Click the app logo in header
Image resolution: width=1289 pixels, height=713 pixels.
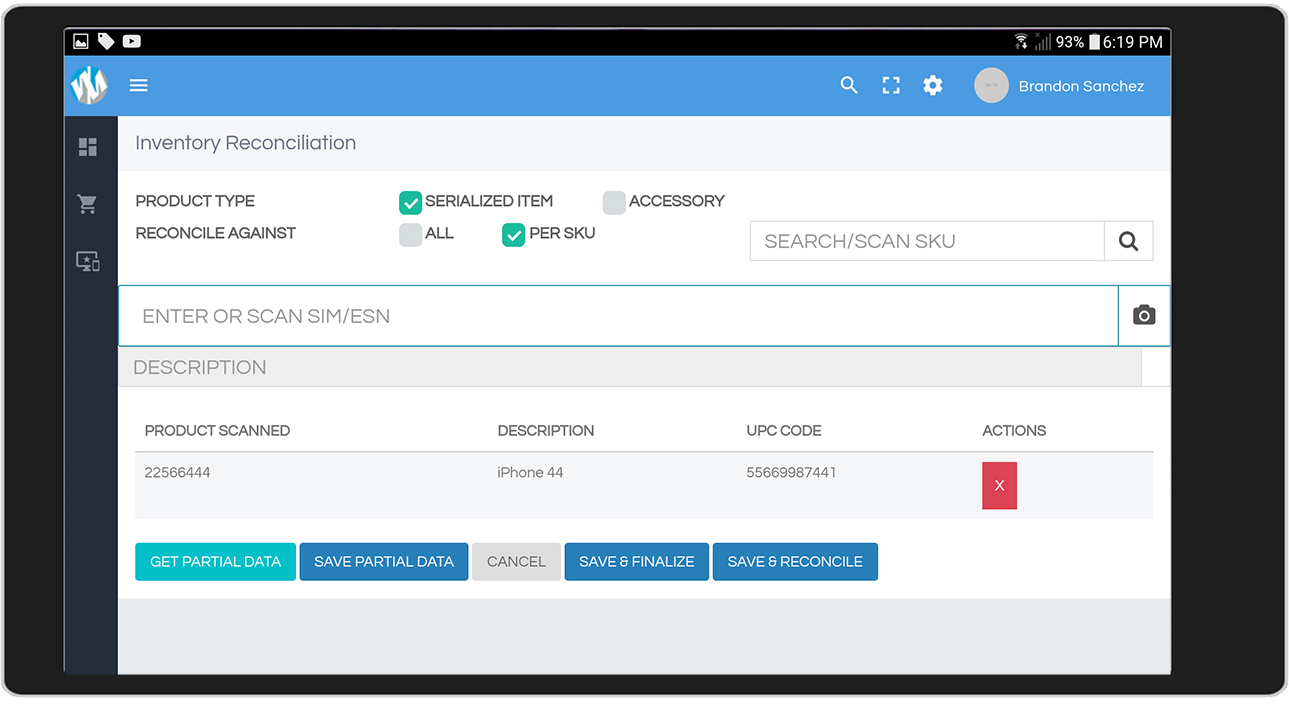point(89,86)
